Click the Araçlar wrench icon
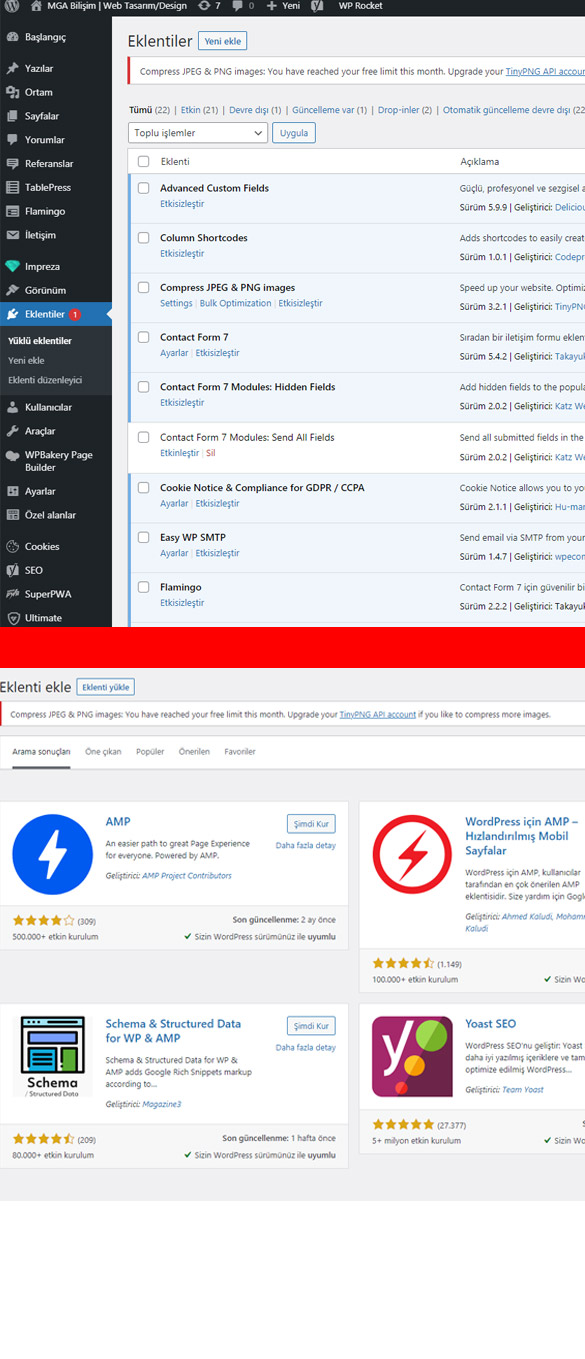 [x=12, y=431]
